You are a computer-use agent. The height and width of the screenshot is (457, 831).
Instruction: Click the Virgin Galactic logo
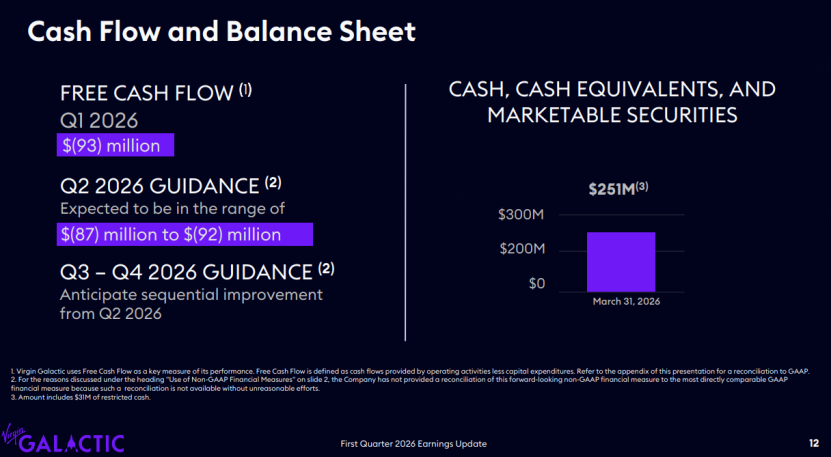63,438
